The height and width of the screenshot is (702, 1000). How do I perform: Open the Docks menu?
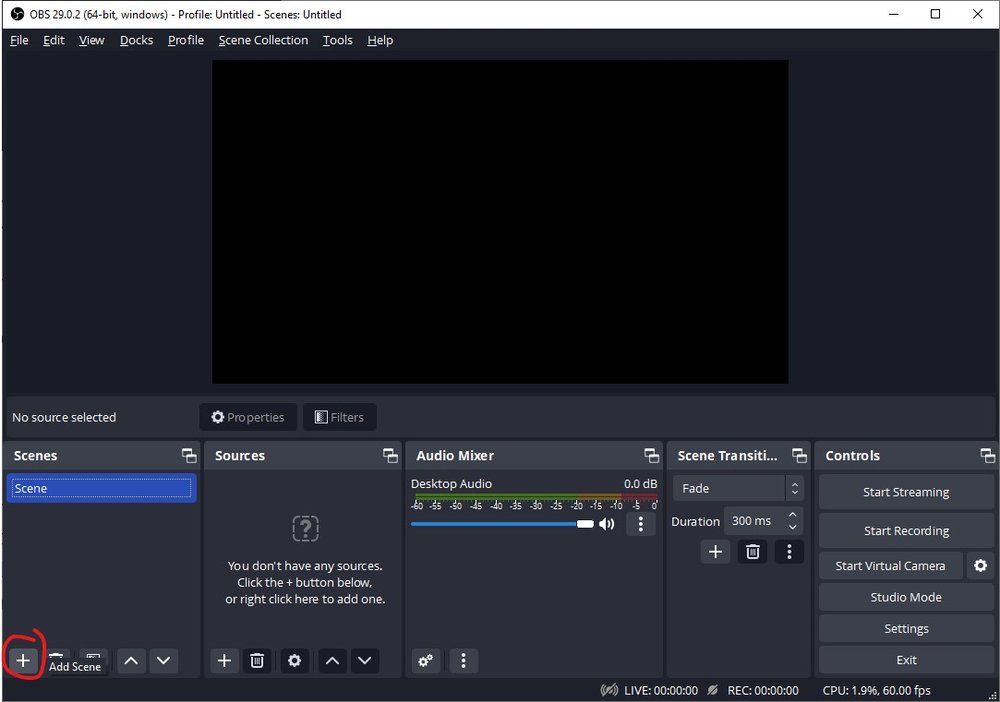[136, 40]
